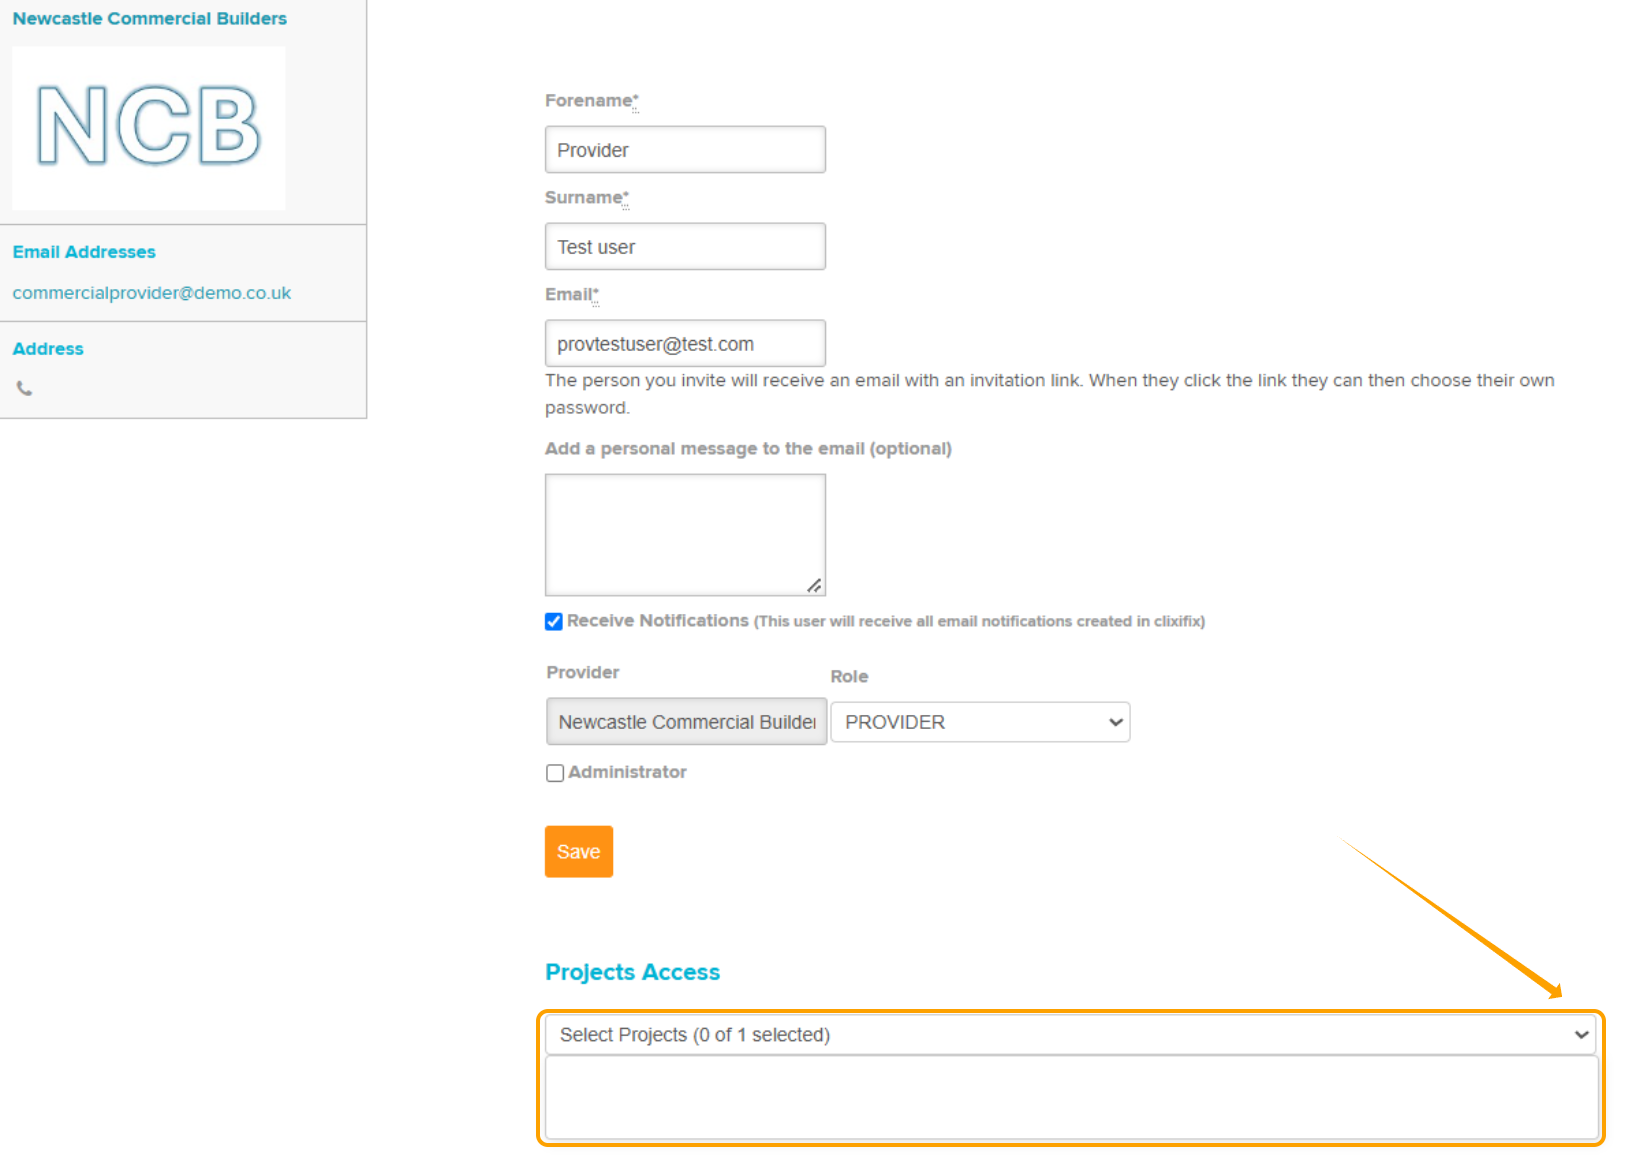The height and width of the screenshot is (1156, 1632).
Task: Enable the Administrator checkbox
Action: pos(555,773)
